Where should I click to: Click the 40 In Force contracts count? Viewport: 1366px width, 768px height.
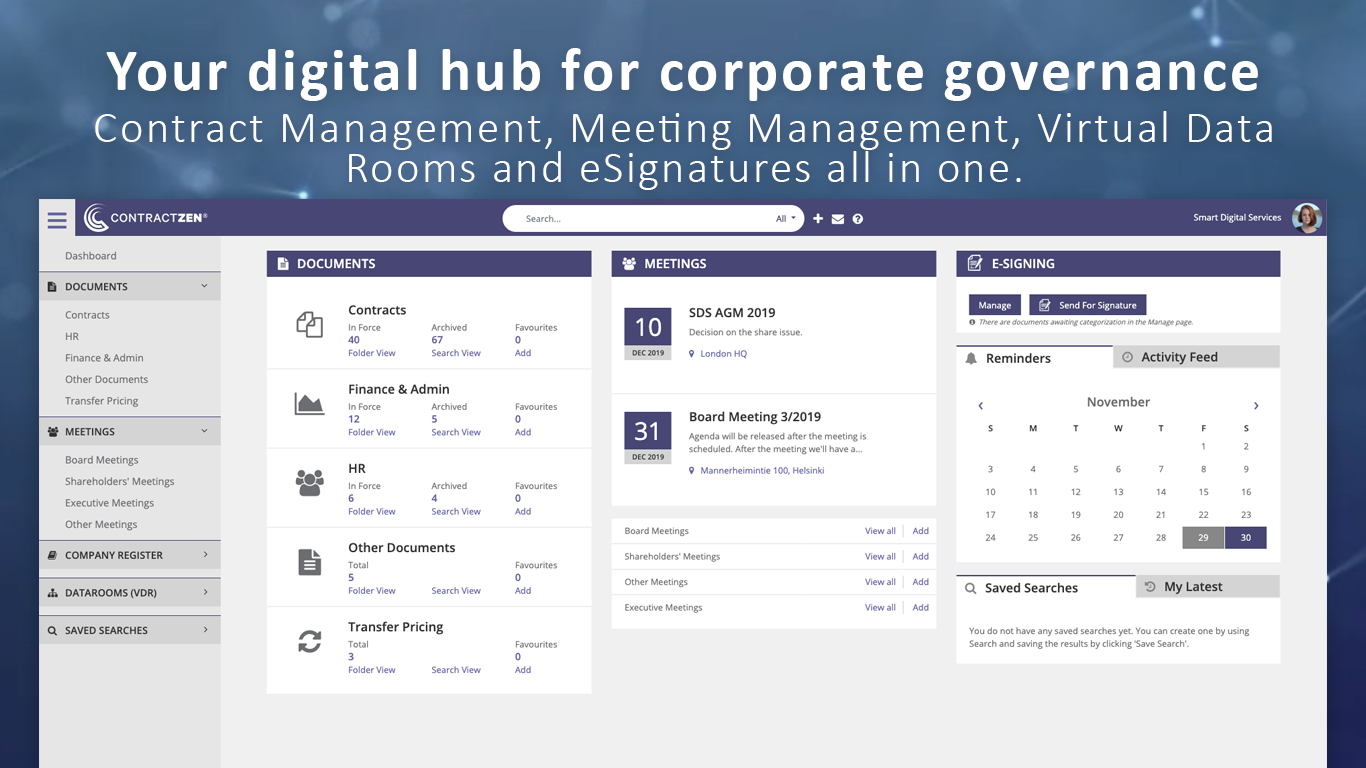(354, 340)
